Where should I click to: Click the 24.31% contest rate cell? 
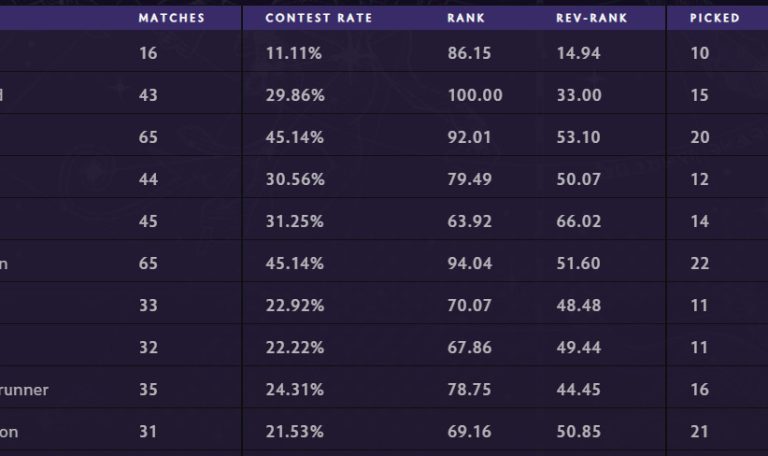tap(294, 390)
